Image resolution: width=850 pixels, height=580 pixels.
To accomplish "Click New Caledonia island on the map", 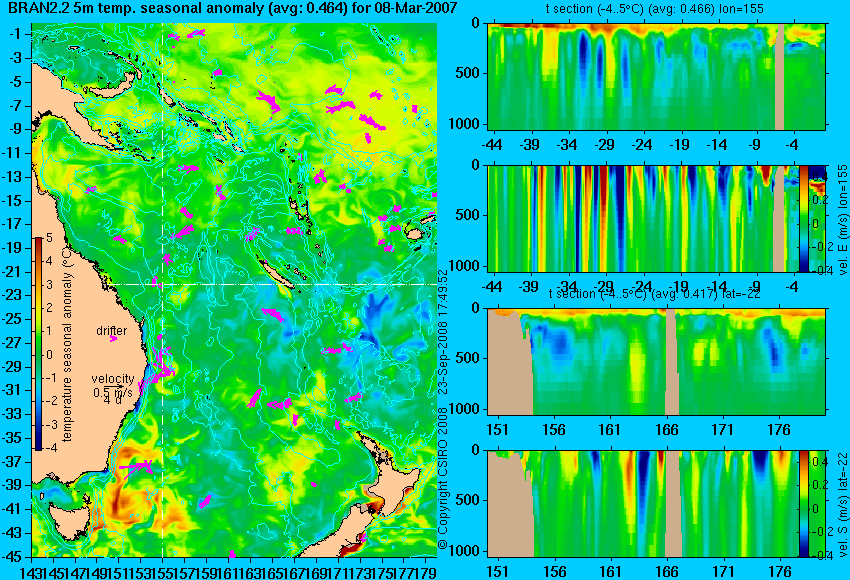I will (278, 275).
